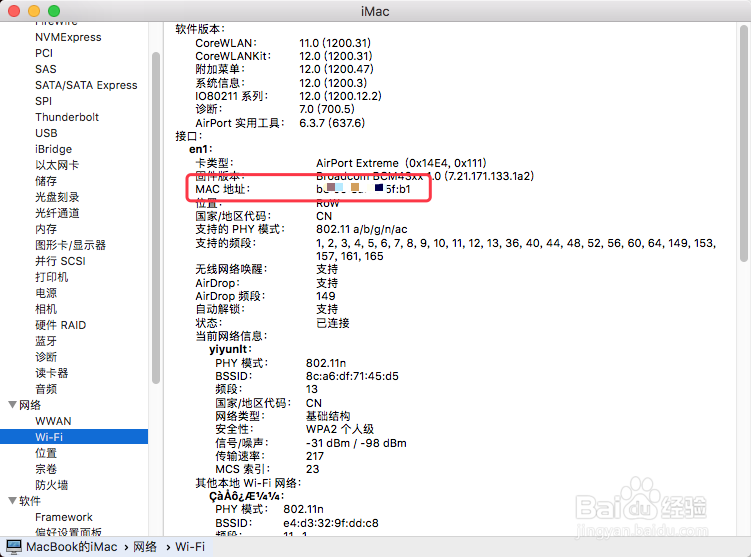The image size is (751, 557).
Task: Click the en1 interface heading
Action: click(201, 149)
